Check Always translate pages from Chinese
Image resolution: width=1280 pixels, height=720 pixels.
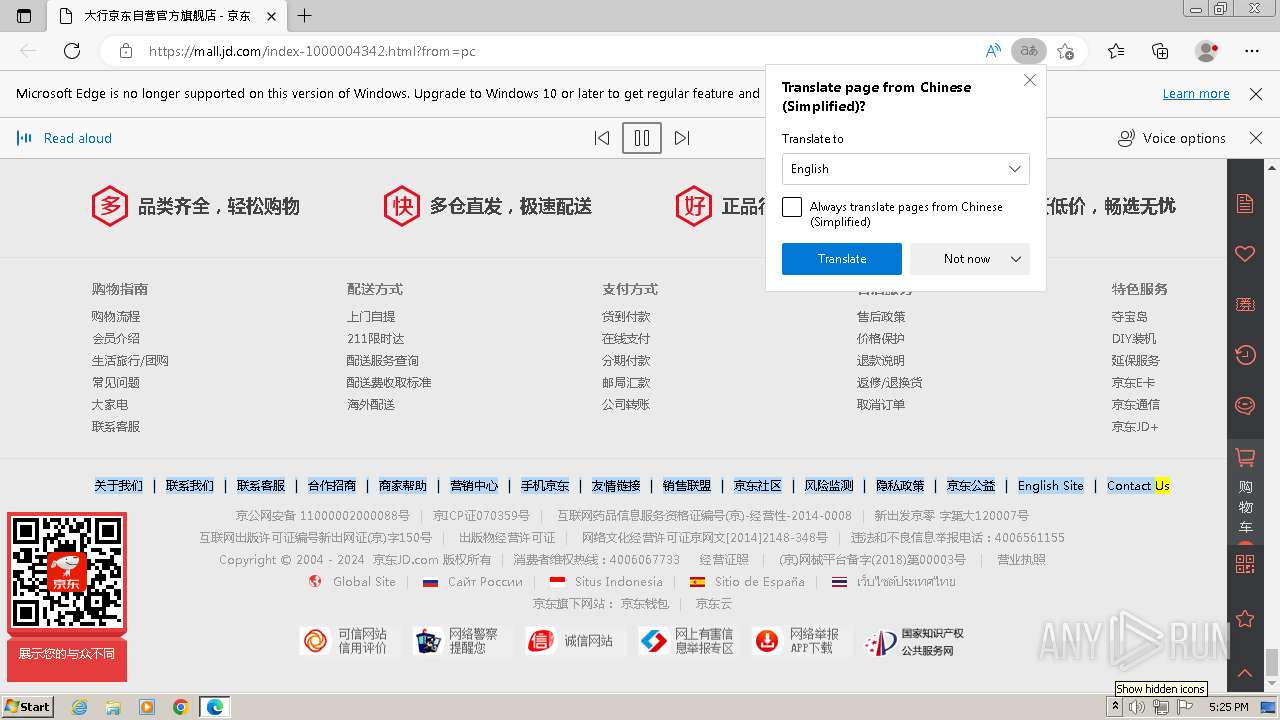(x=792, y=207)
